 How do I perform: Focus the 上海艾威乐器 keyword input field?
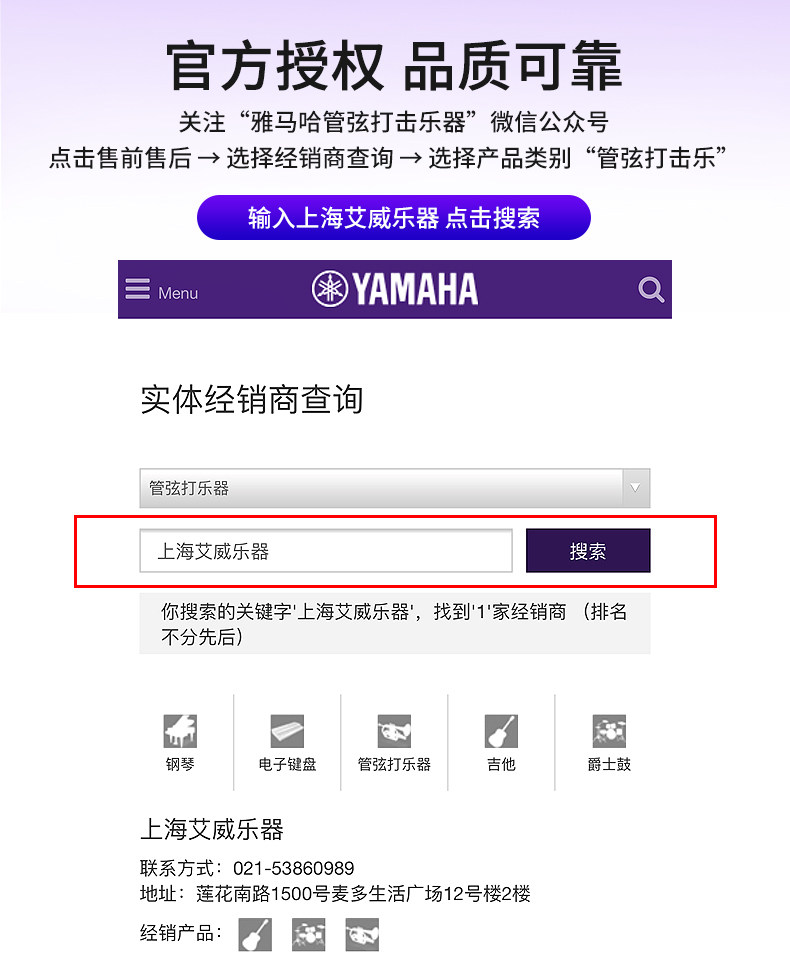[x=326, y=550]
